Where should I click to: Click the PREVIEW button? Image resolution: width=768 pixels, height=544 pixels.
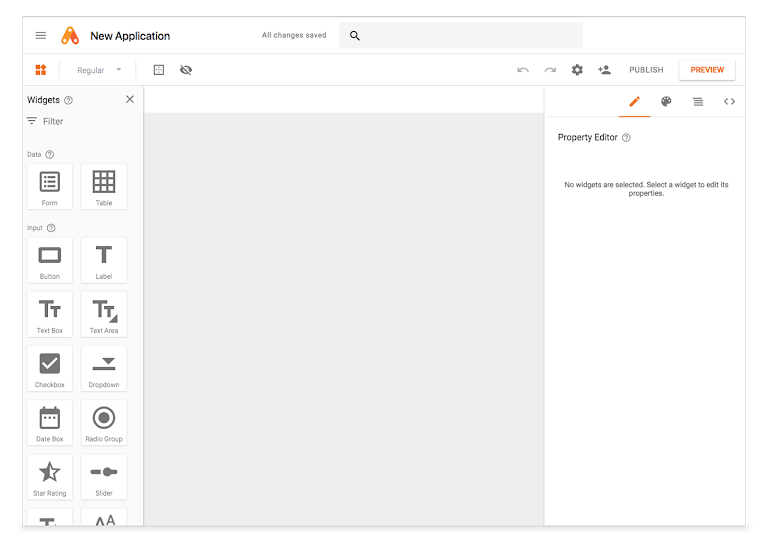(707, 70)
